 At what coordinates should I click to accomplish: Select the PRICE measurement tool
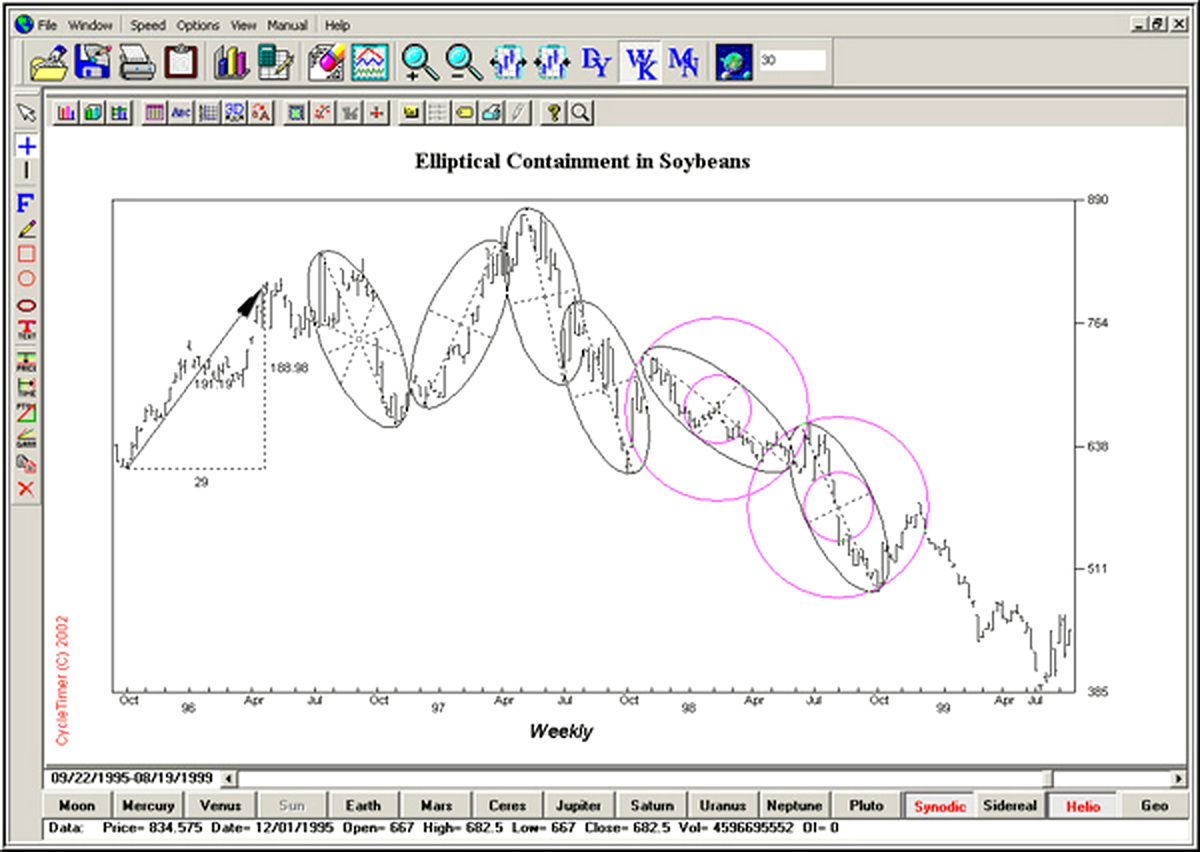tap(27, 361)
